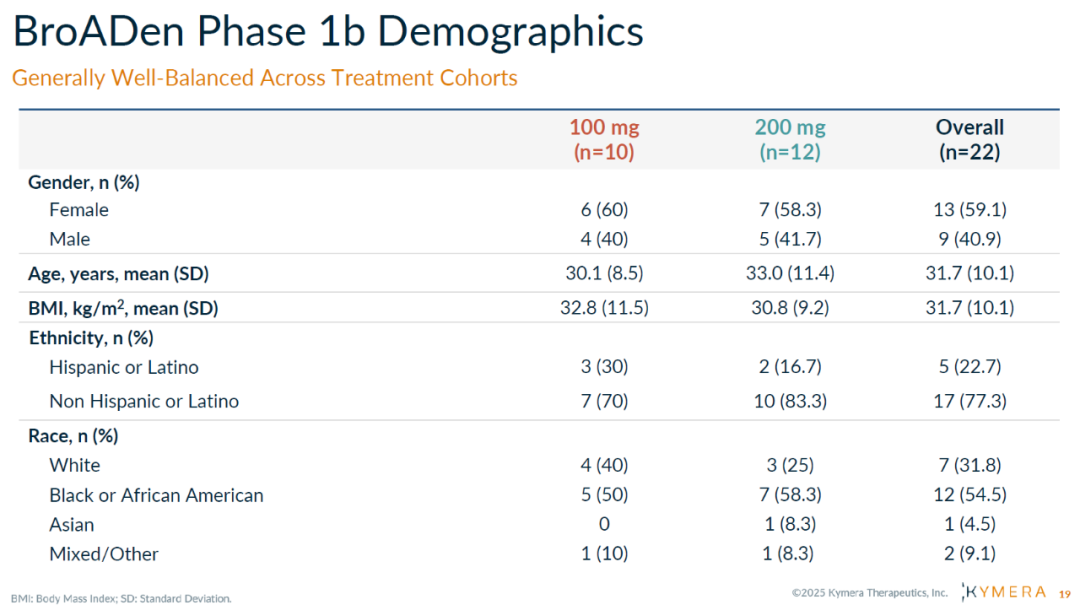The width and height of the screenshot is (1080, 605).
Task: Click the Kymera logo in the footer
Action: point(1003,591)
